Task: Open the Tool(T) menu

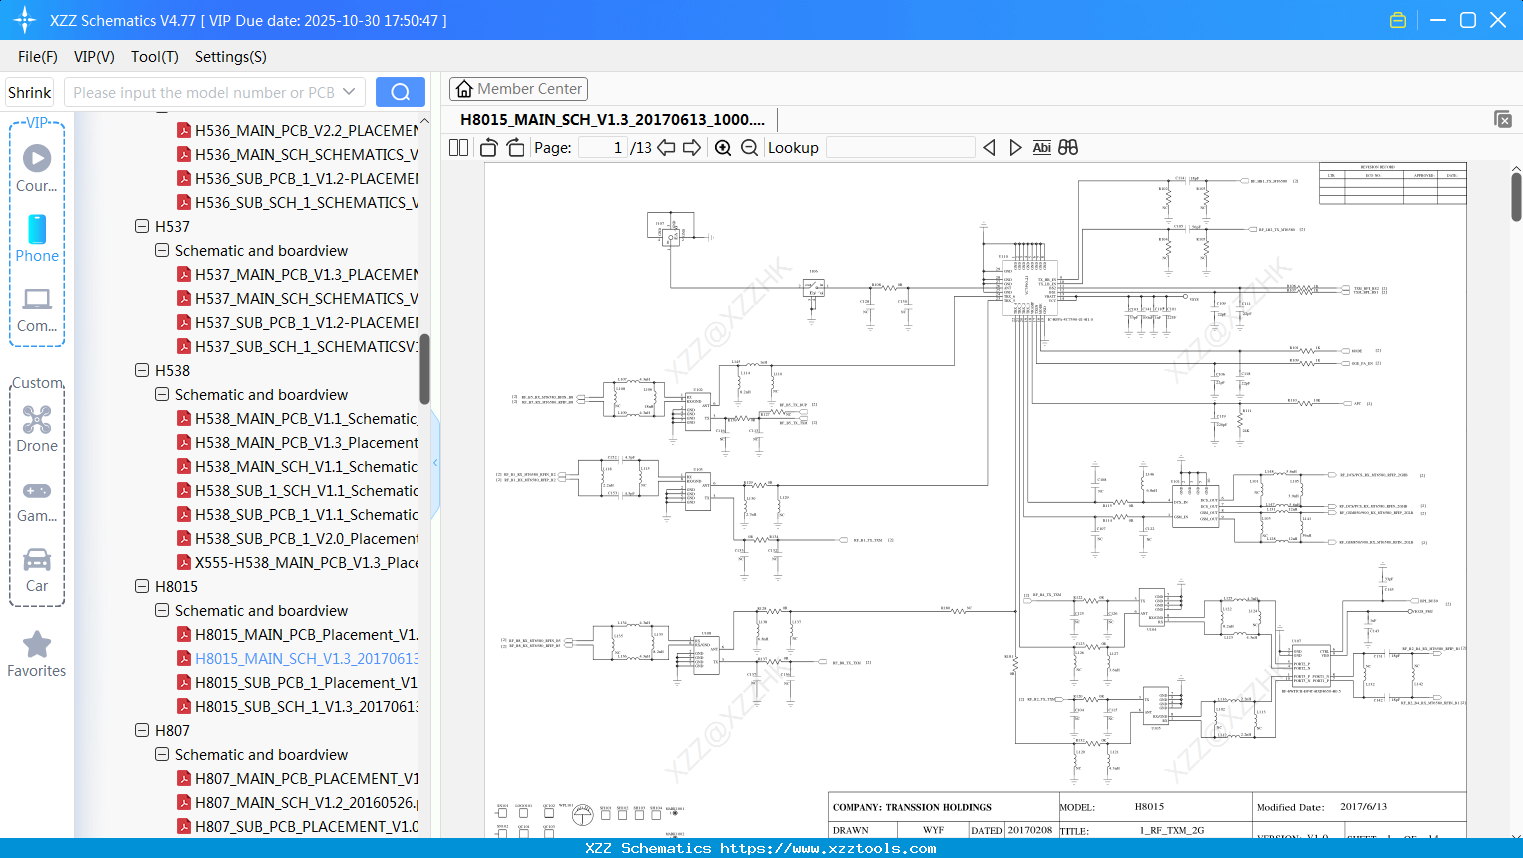Action: click(154, 57)
